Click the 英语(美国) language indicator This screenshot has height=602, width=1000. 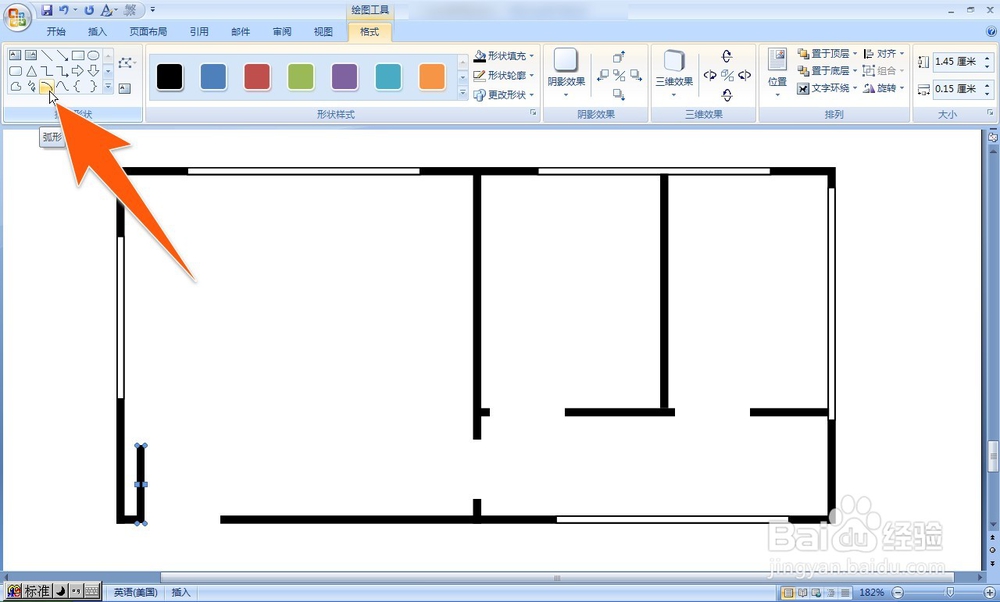point(136,592)
